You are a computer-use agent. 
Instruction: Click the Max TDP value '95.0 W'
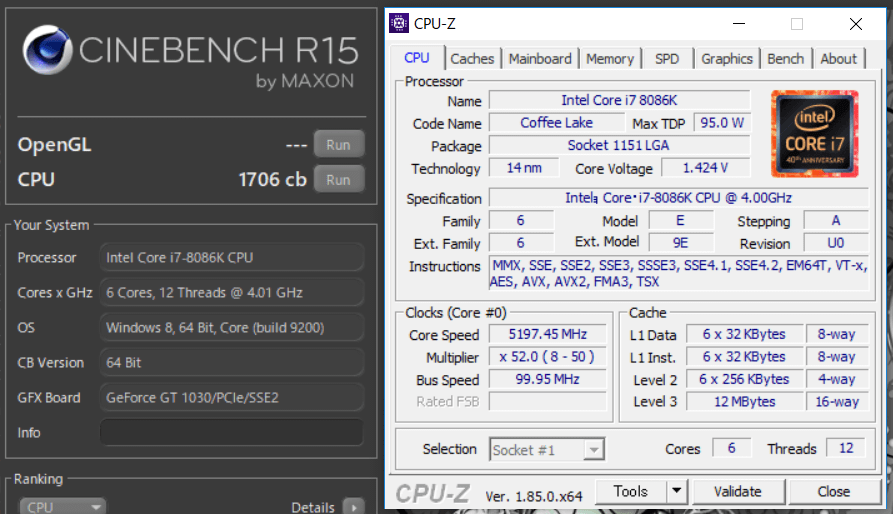point(722,122)
